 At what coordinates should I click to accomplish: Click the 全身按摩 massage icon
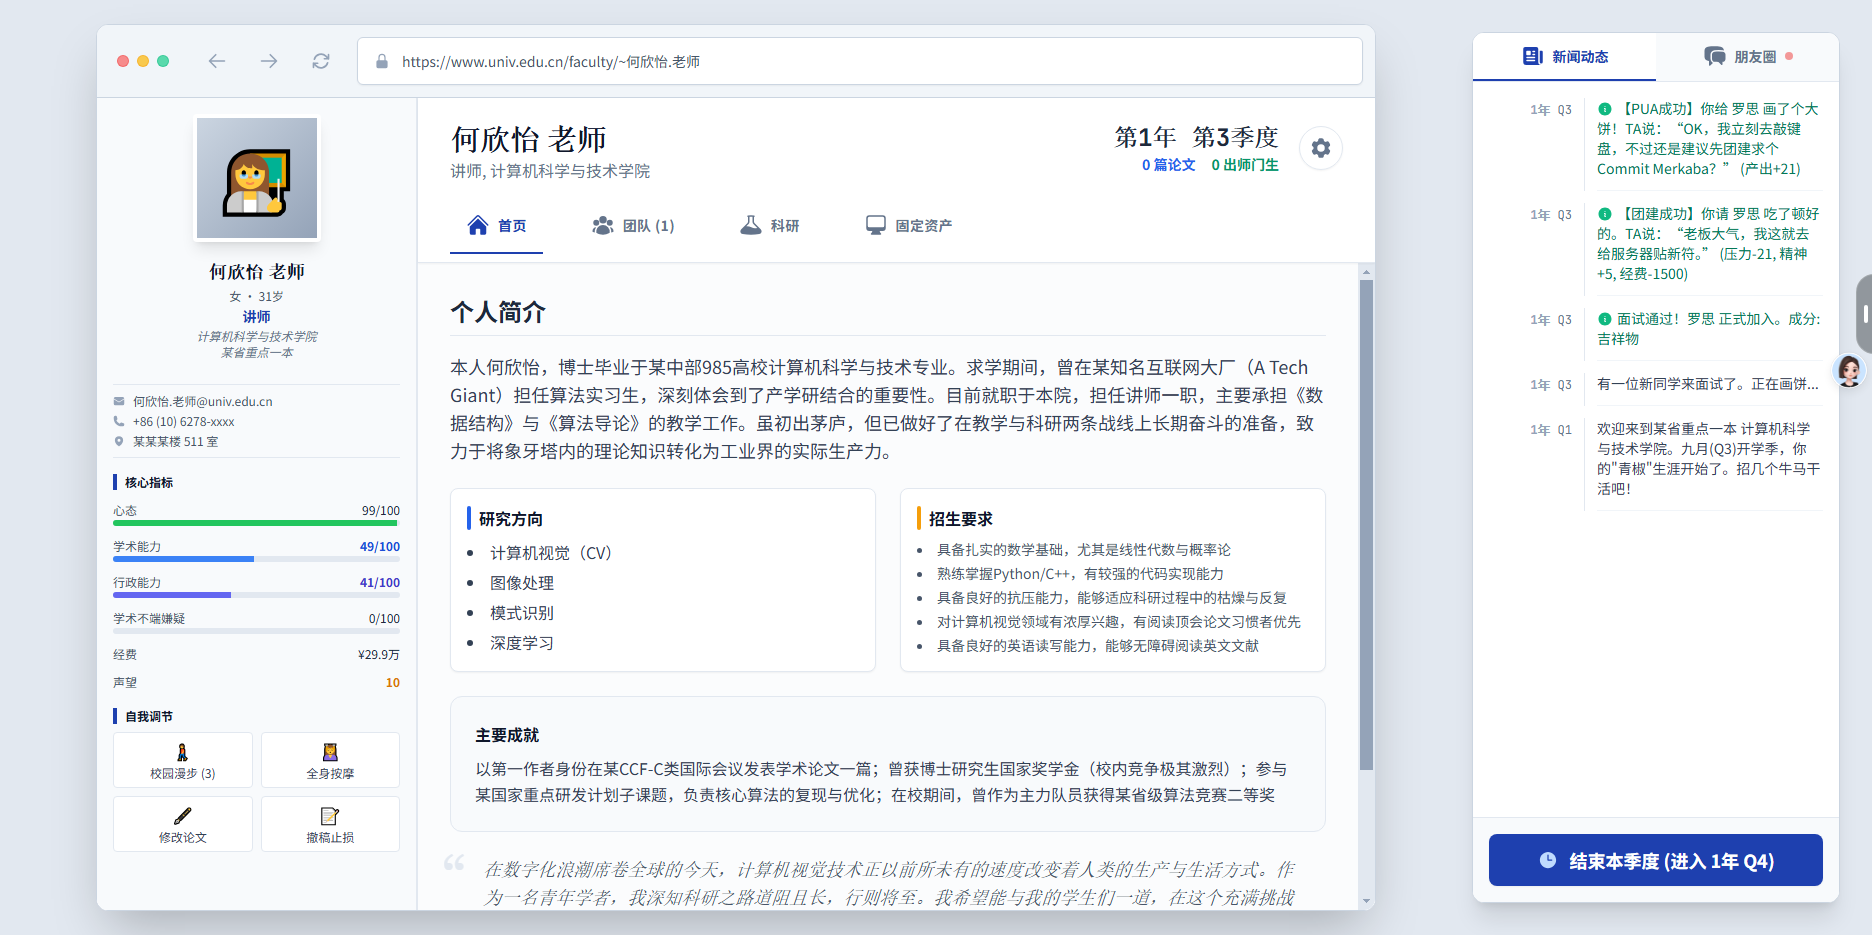(x=330, y=753)
